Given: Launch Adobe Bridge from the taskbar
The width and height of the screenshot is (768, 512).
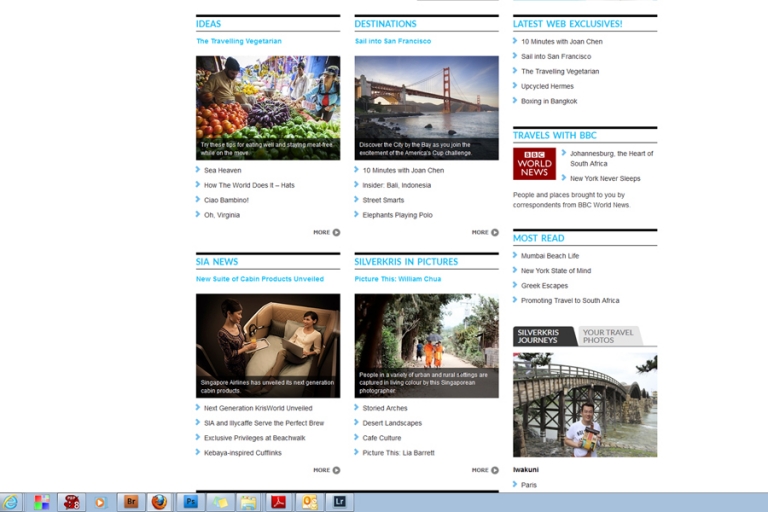Looking at the screenshot, I should coord(130,502).
